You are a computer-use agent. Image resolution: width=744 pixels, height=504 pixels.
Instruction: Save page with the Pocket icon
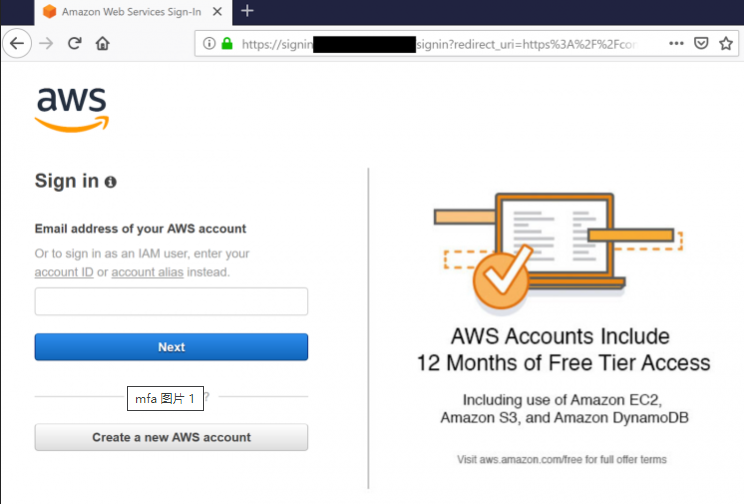701,44
